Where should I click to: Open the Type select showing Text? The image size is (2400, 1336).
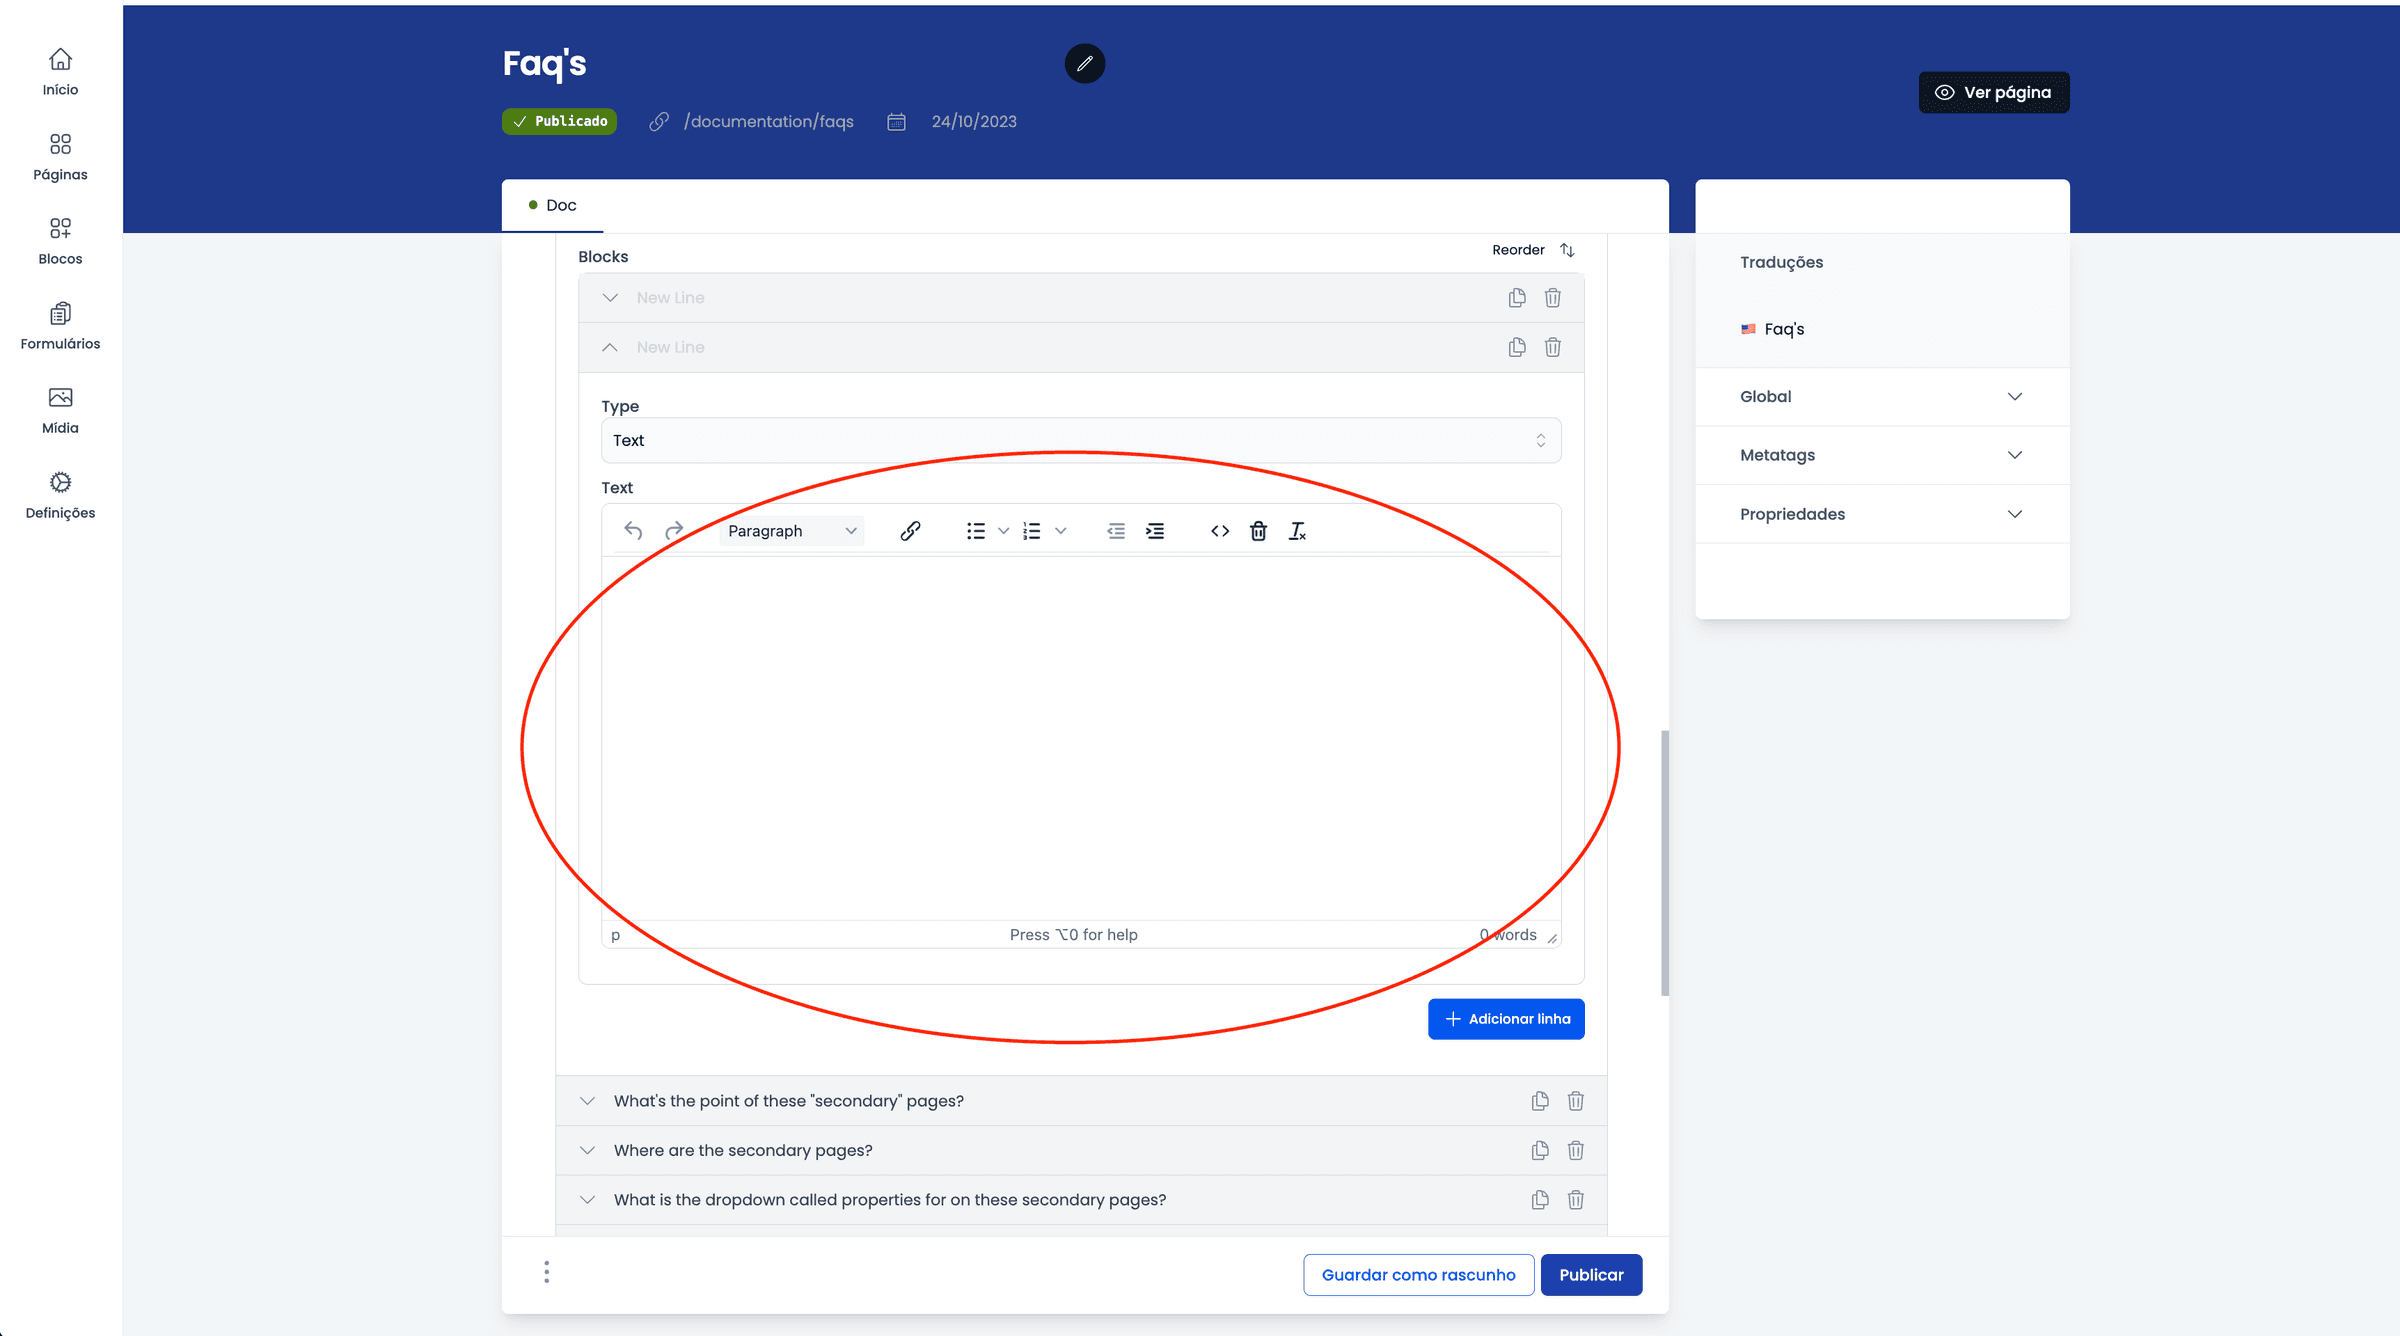pos(1080,441)
